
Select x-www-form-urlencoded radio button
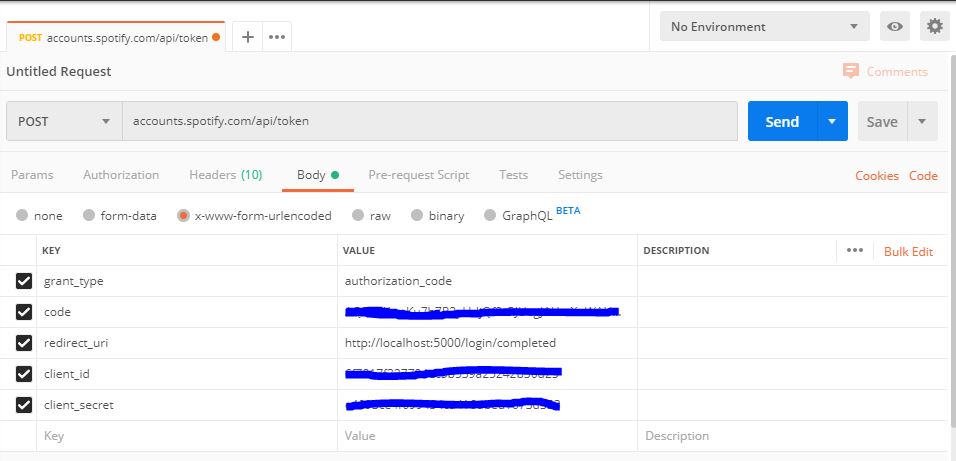[x=184, y=215]
